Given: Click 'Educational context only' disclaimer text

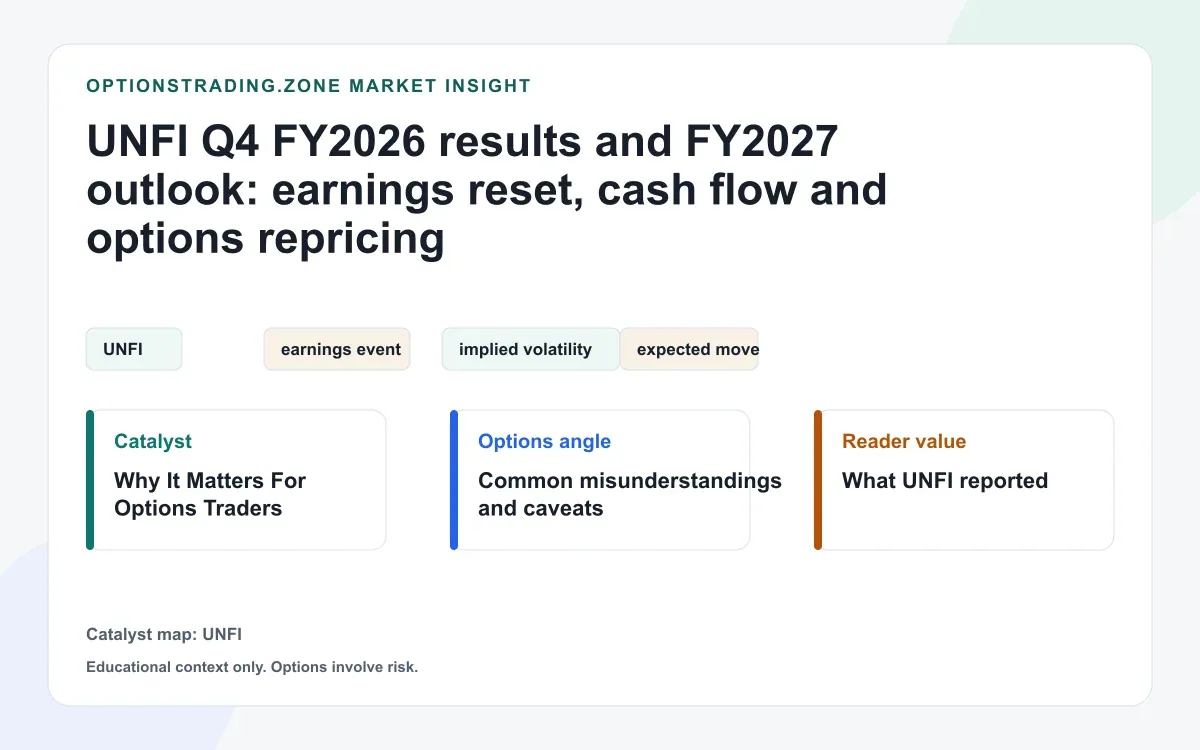Looking at the screenshot, I should click(252, 667).
